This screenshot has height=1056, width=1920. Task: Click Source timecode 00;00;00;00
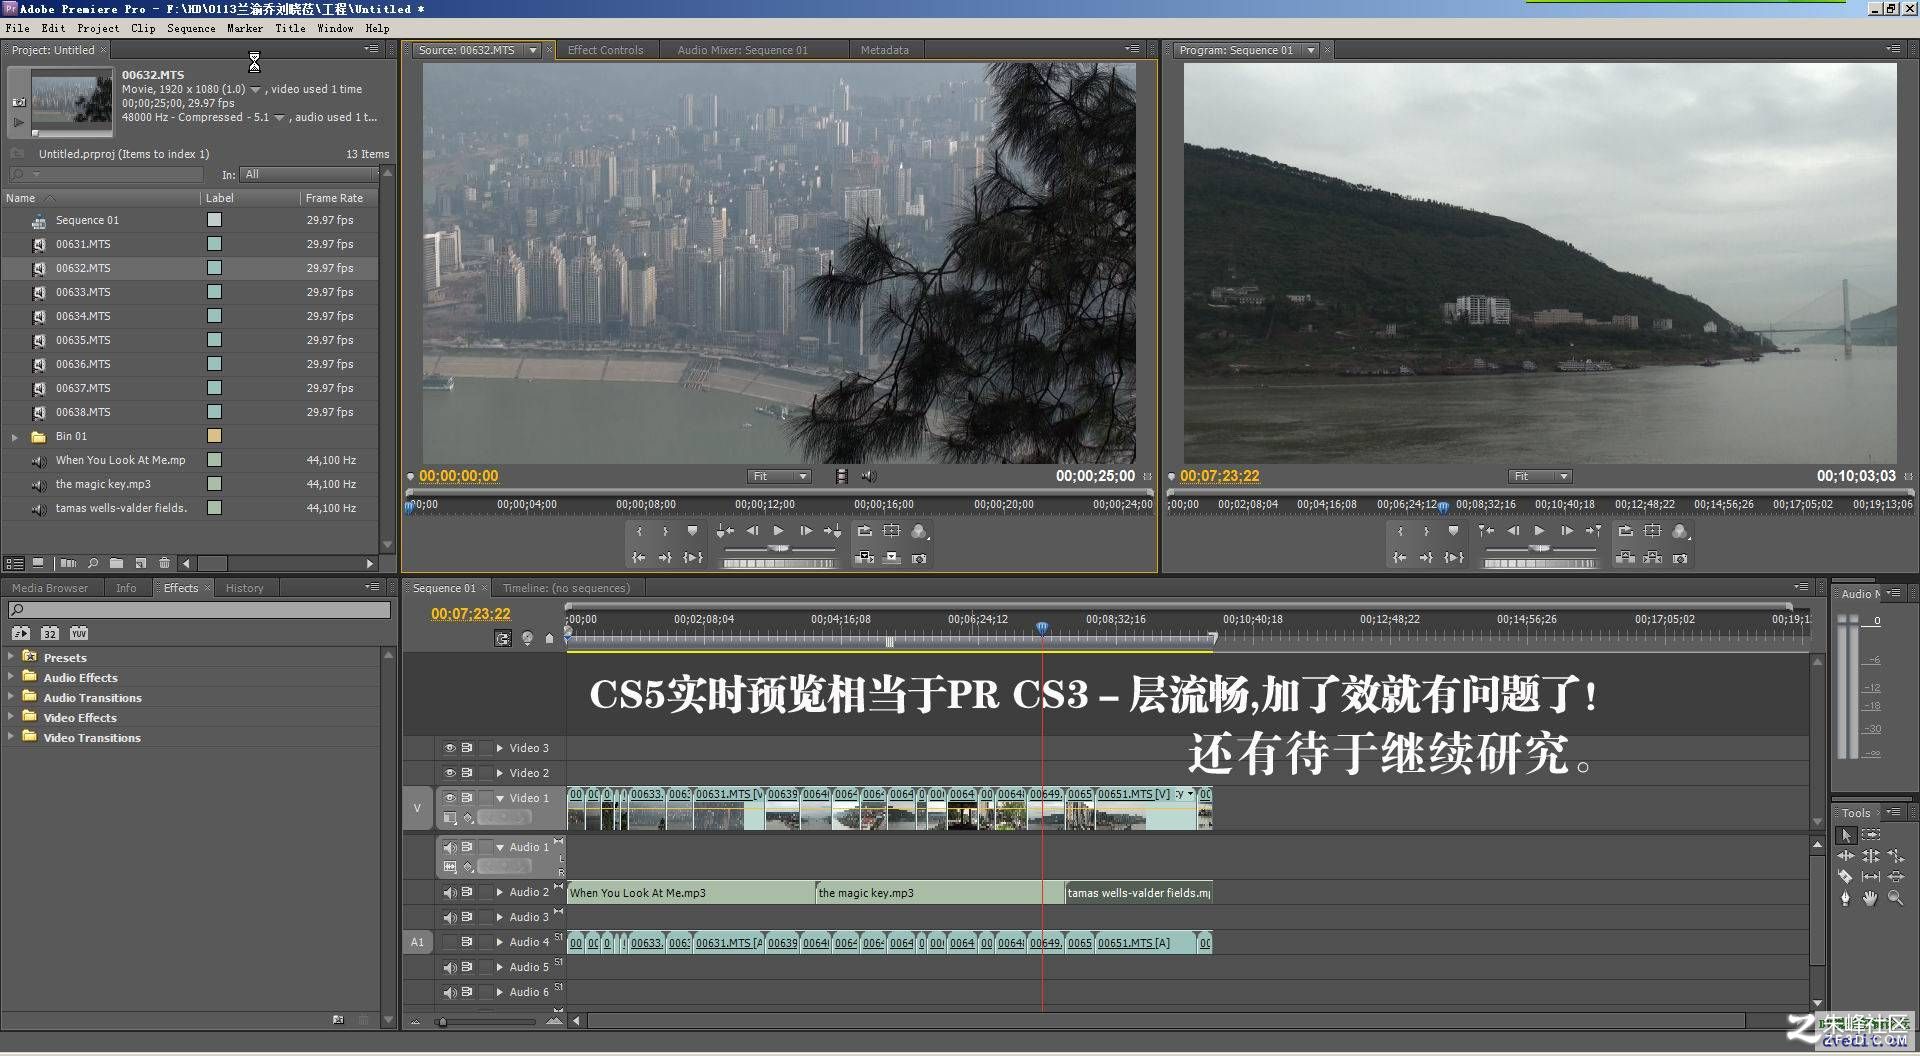coord(458,476)
